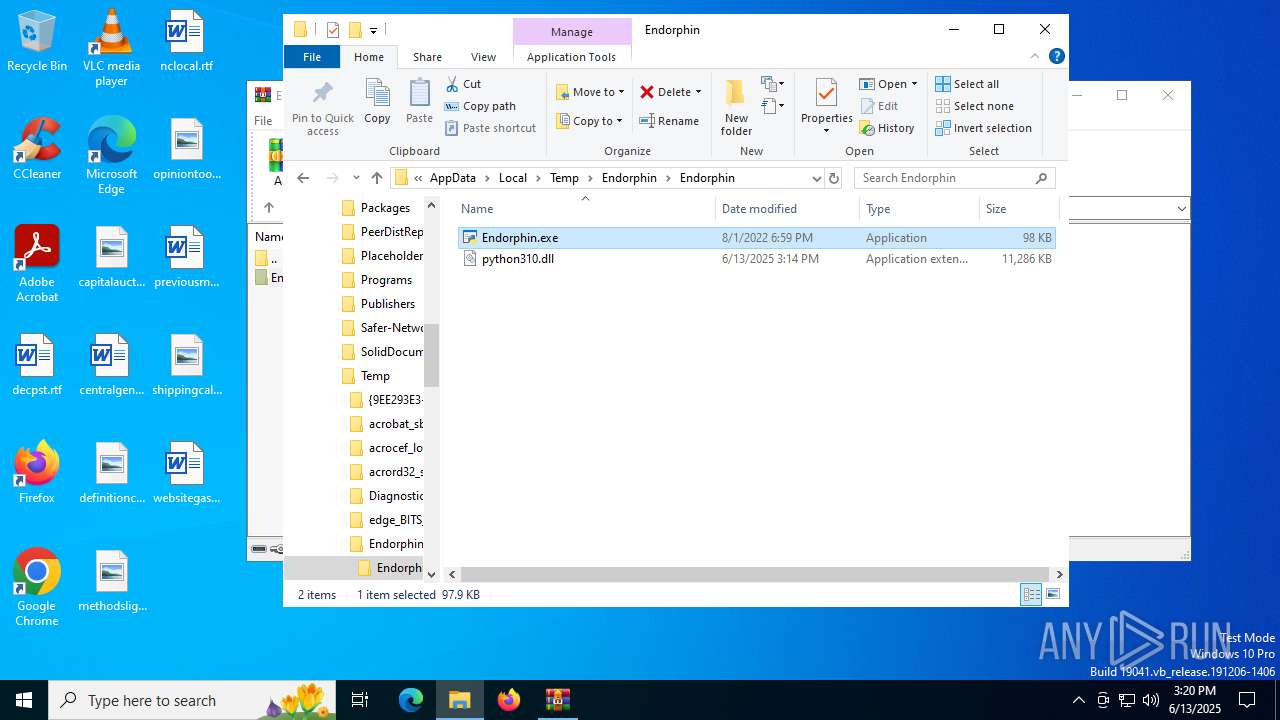This screenshot has width=1280, height=720.
Task: Expand the Open button dropdown arrow
Action: pyautogui.click(x=914, y=84)
